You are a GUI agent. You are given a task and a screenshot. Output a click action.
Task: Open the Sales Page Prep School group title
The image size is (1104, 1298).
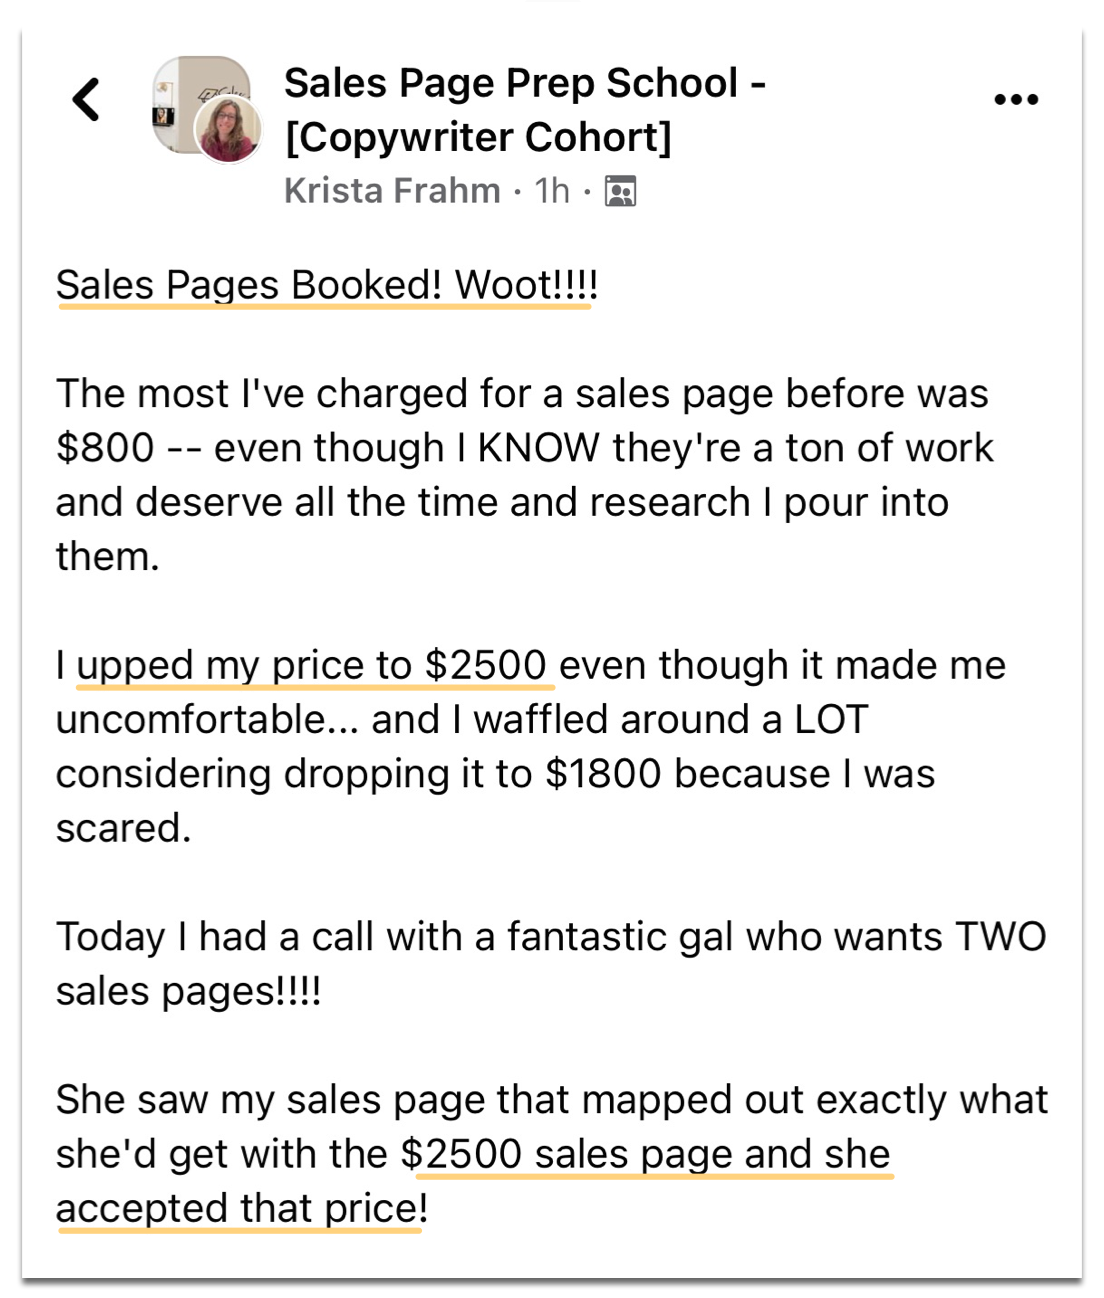pyautogui.click(x=525, y=83)
